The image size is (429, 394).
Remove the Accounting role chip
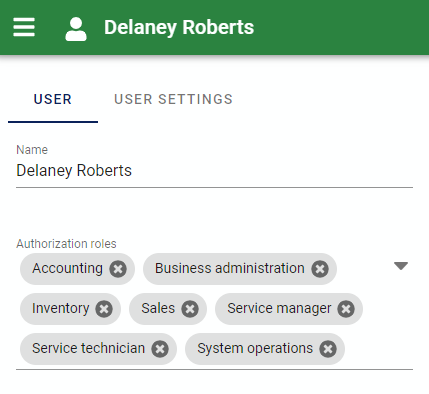pos(118,269)
